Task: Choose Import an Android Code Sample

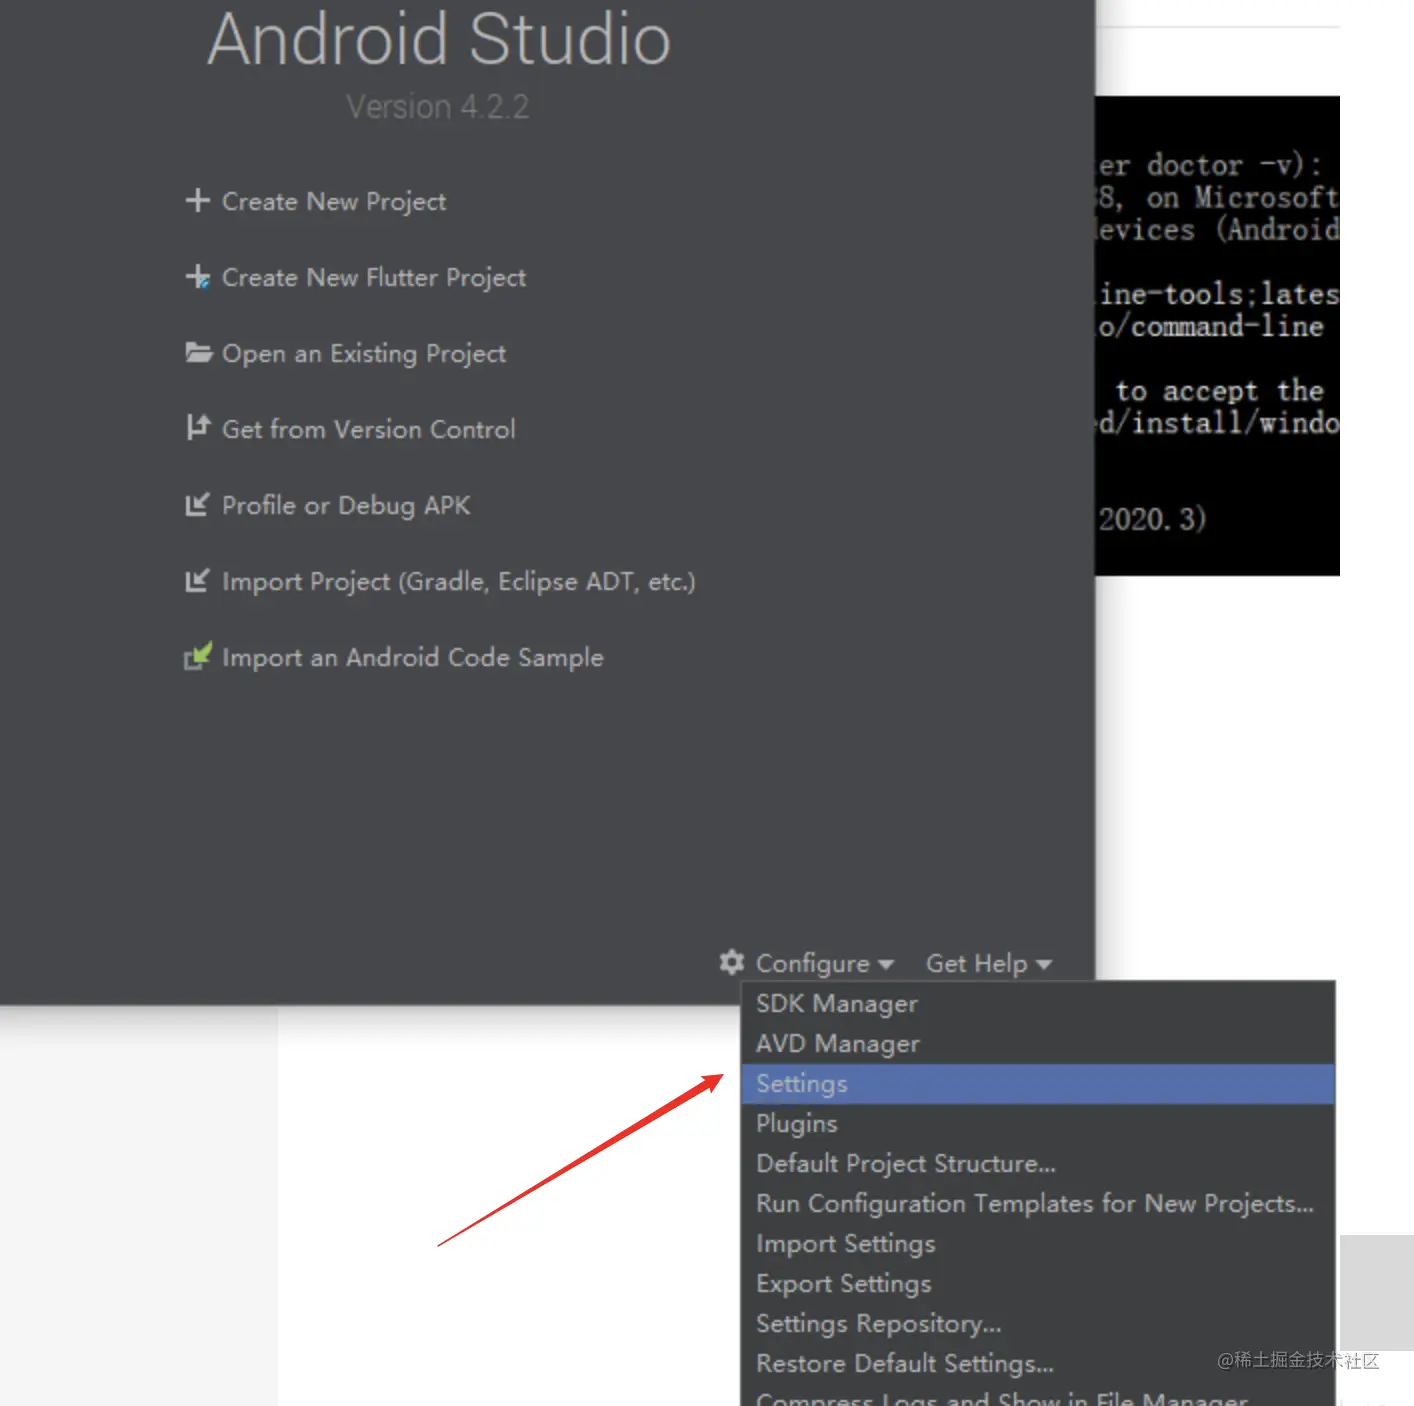Action: click(x=413, y=657)
